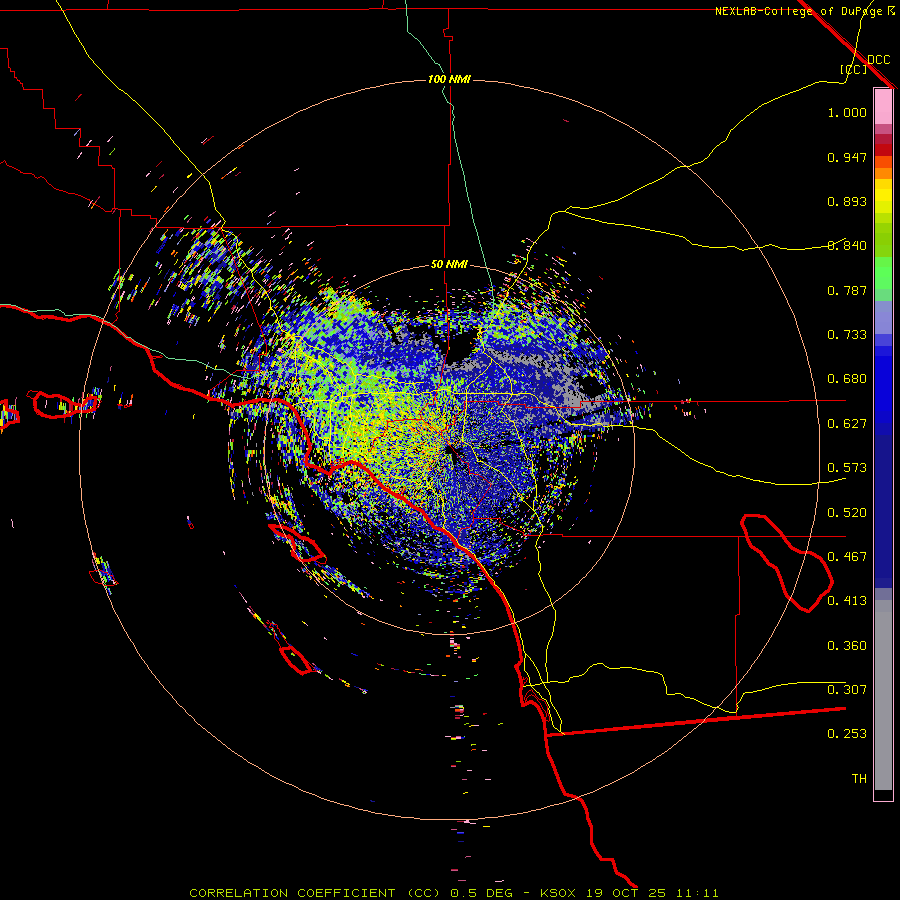Click the 0.413 scale value
The height and width of the screenshot is (900, 900).
tap(847, 601)
